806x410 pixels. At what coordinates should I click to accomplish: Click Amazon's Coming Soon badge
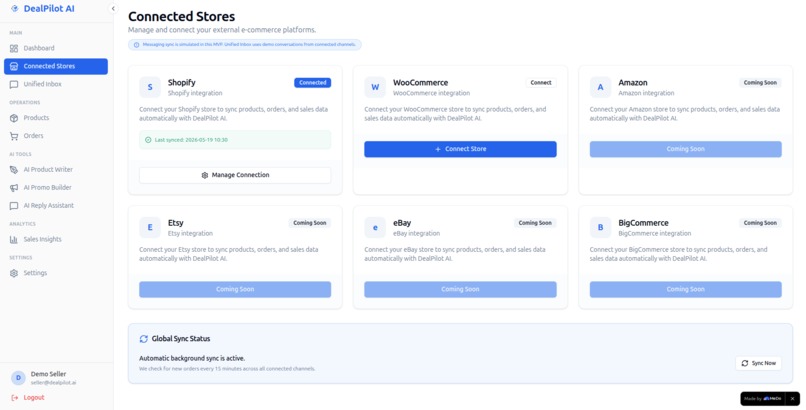pos(760,83)
